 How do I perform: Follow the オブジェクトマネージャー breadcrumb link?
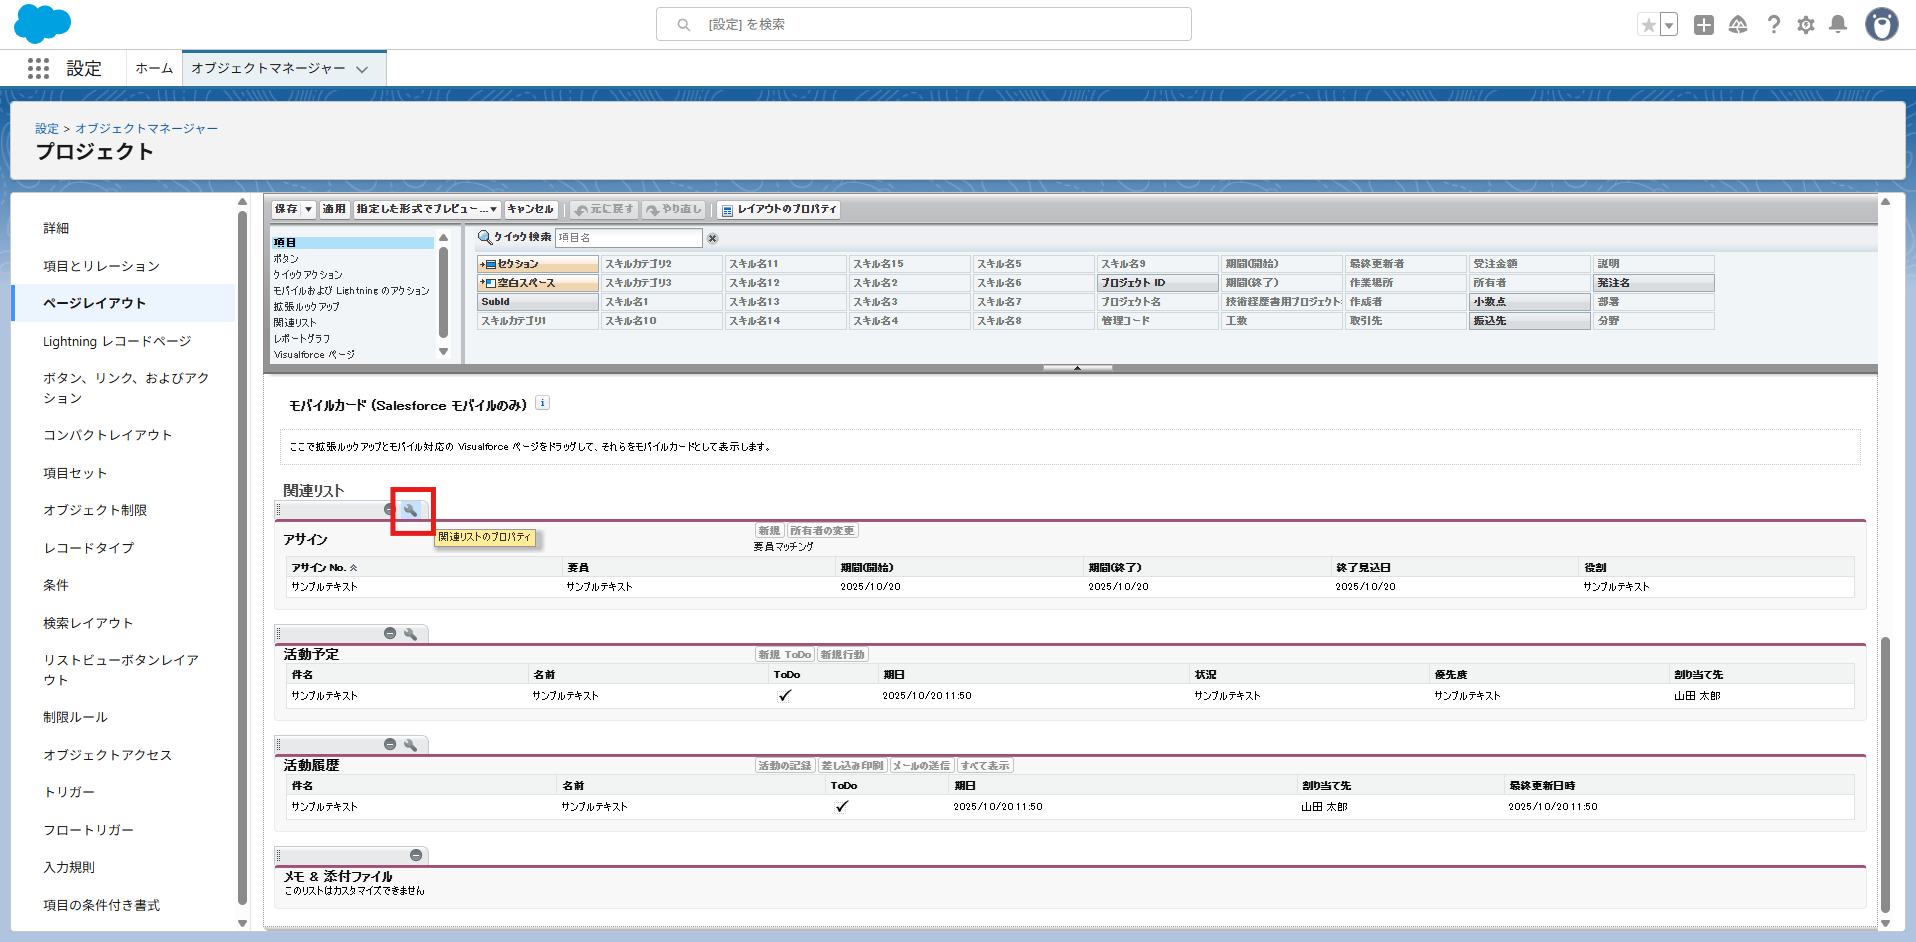tap(146, 128)
